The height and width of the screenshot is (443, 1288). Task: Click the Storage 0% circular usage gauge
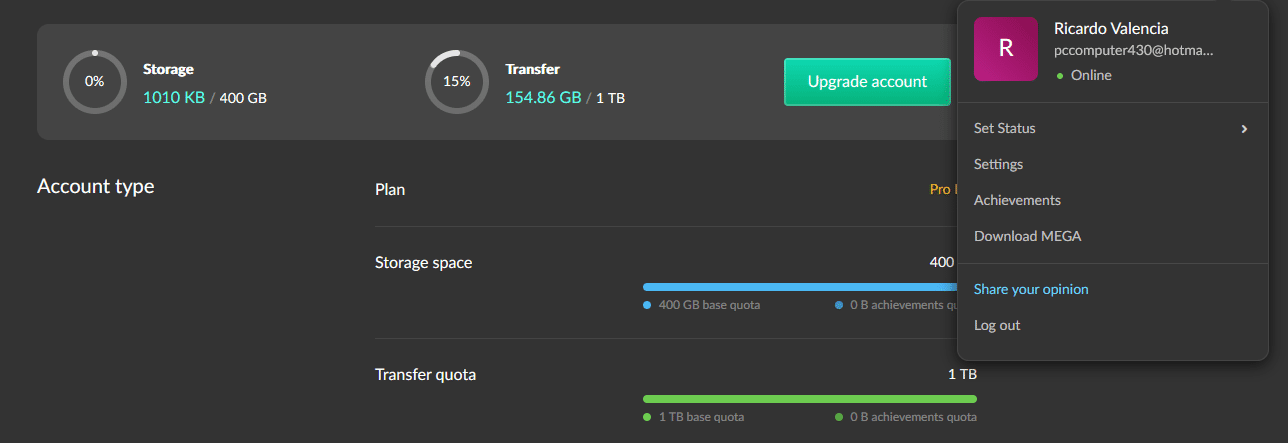tap(94, 82)
